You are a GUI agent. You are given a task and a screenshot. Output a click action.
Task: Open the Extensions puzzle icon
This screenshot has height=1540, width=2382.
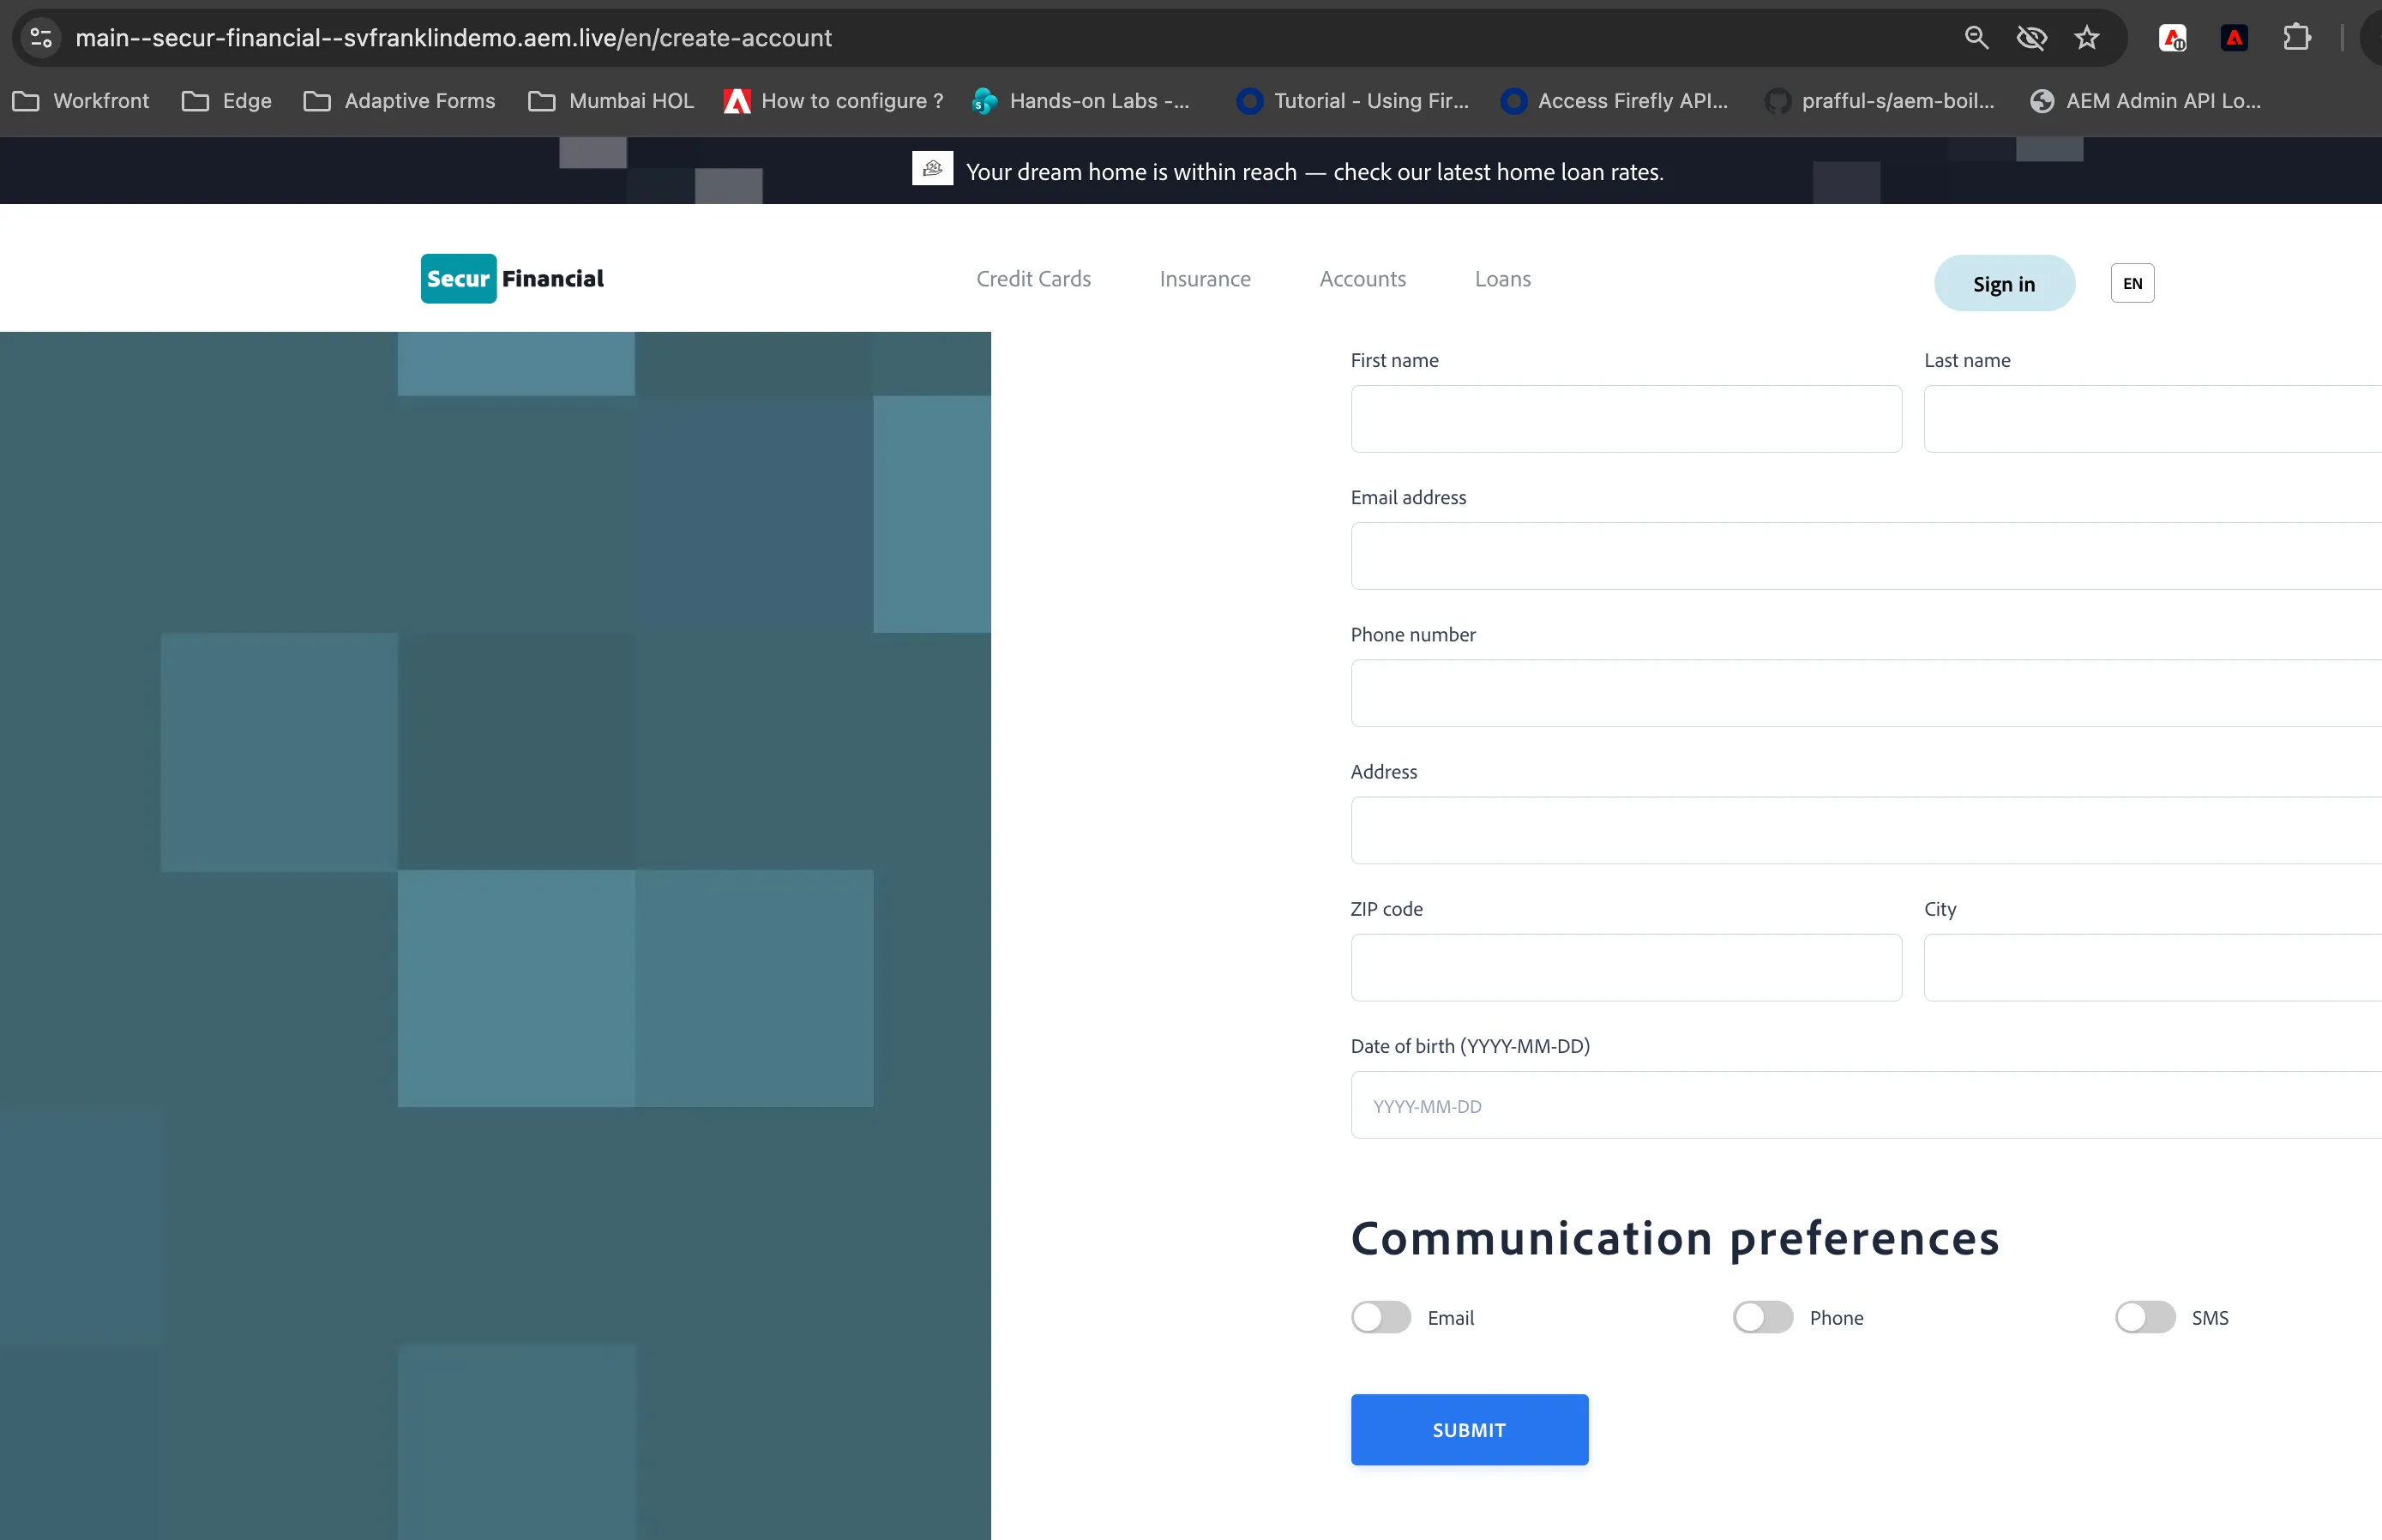coord(2297,38)
